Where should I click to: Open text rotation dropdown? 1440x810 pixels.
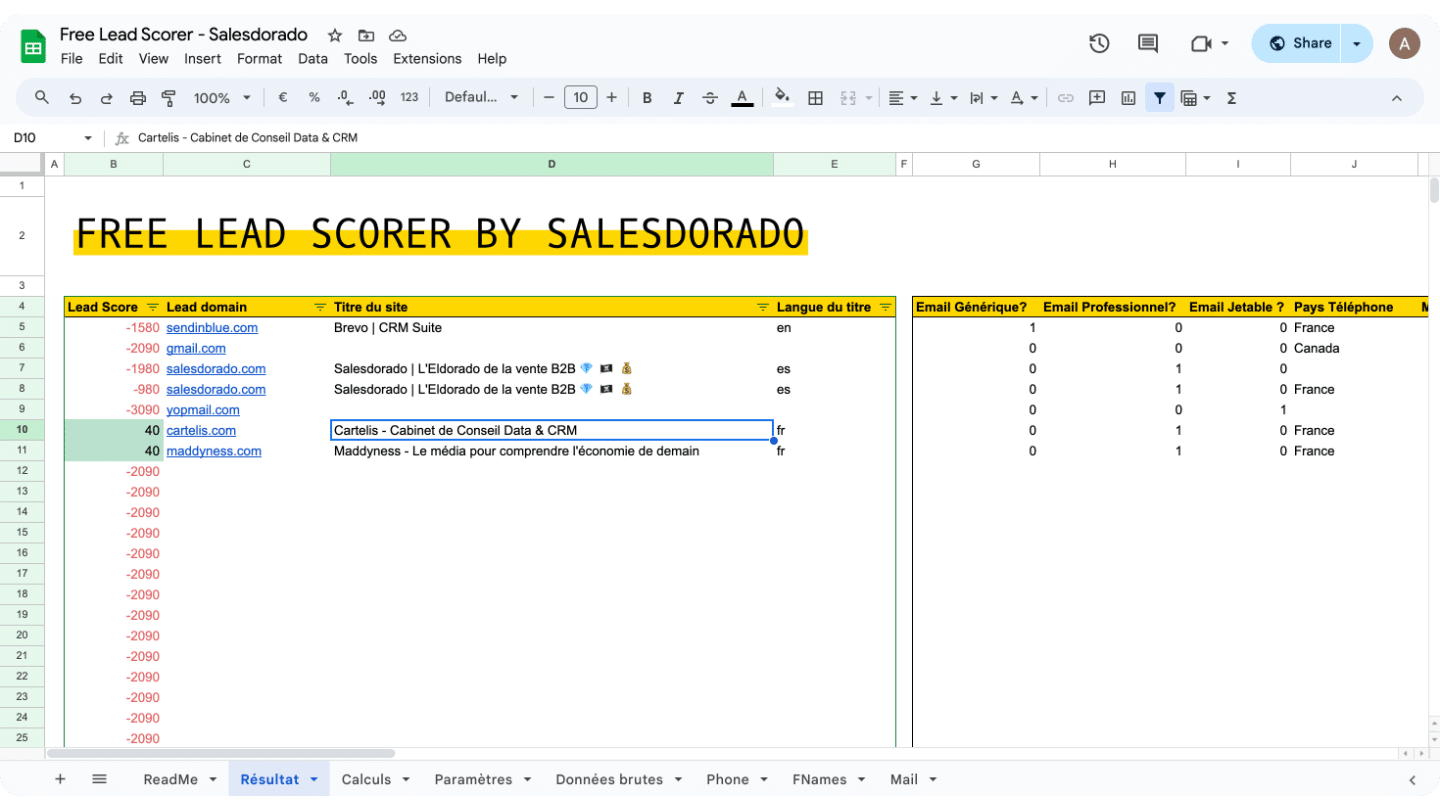1024,98
